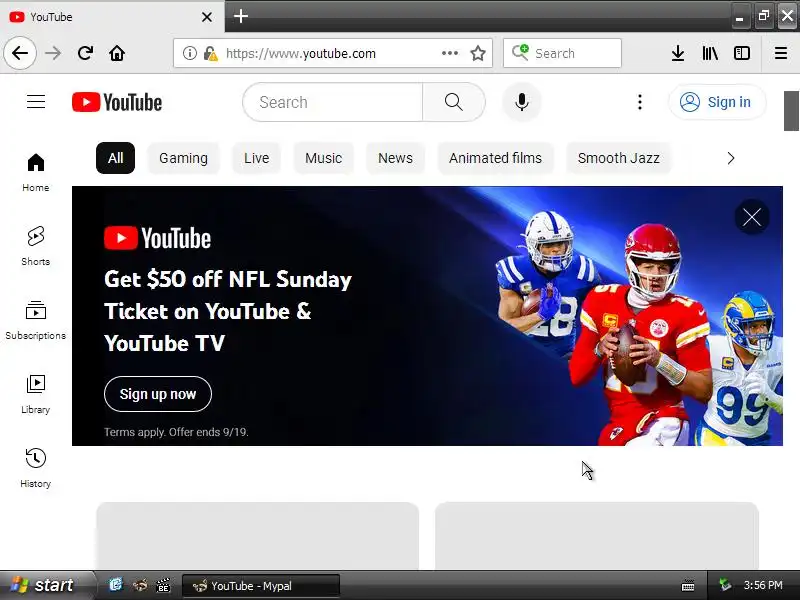Click the clapperboard quick launch icon

pyautogui.click(x=163, y=585)
